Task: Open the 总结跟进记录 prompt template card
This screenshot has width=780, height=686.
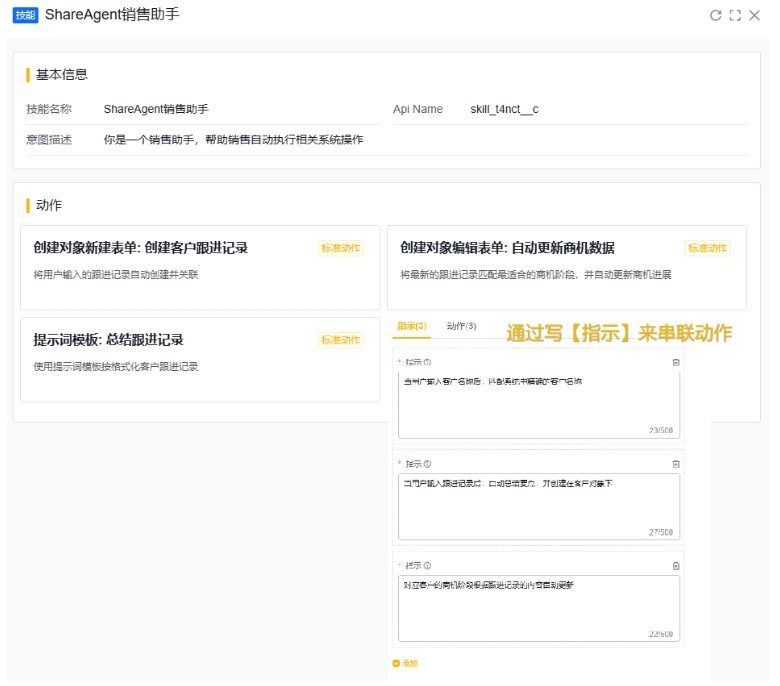Action: coord(200,360)
